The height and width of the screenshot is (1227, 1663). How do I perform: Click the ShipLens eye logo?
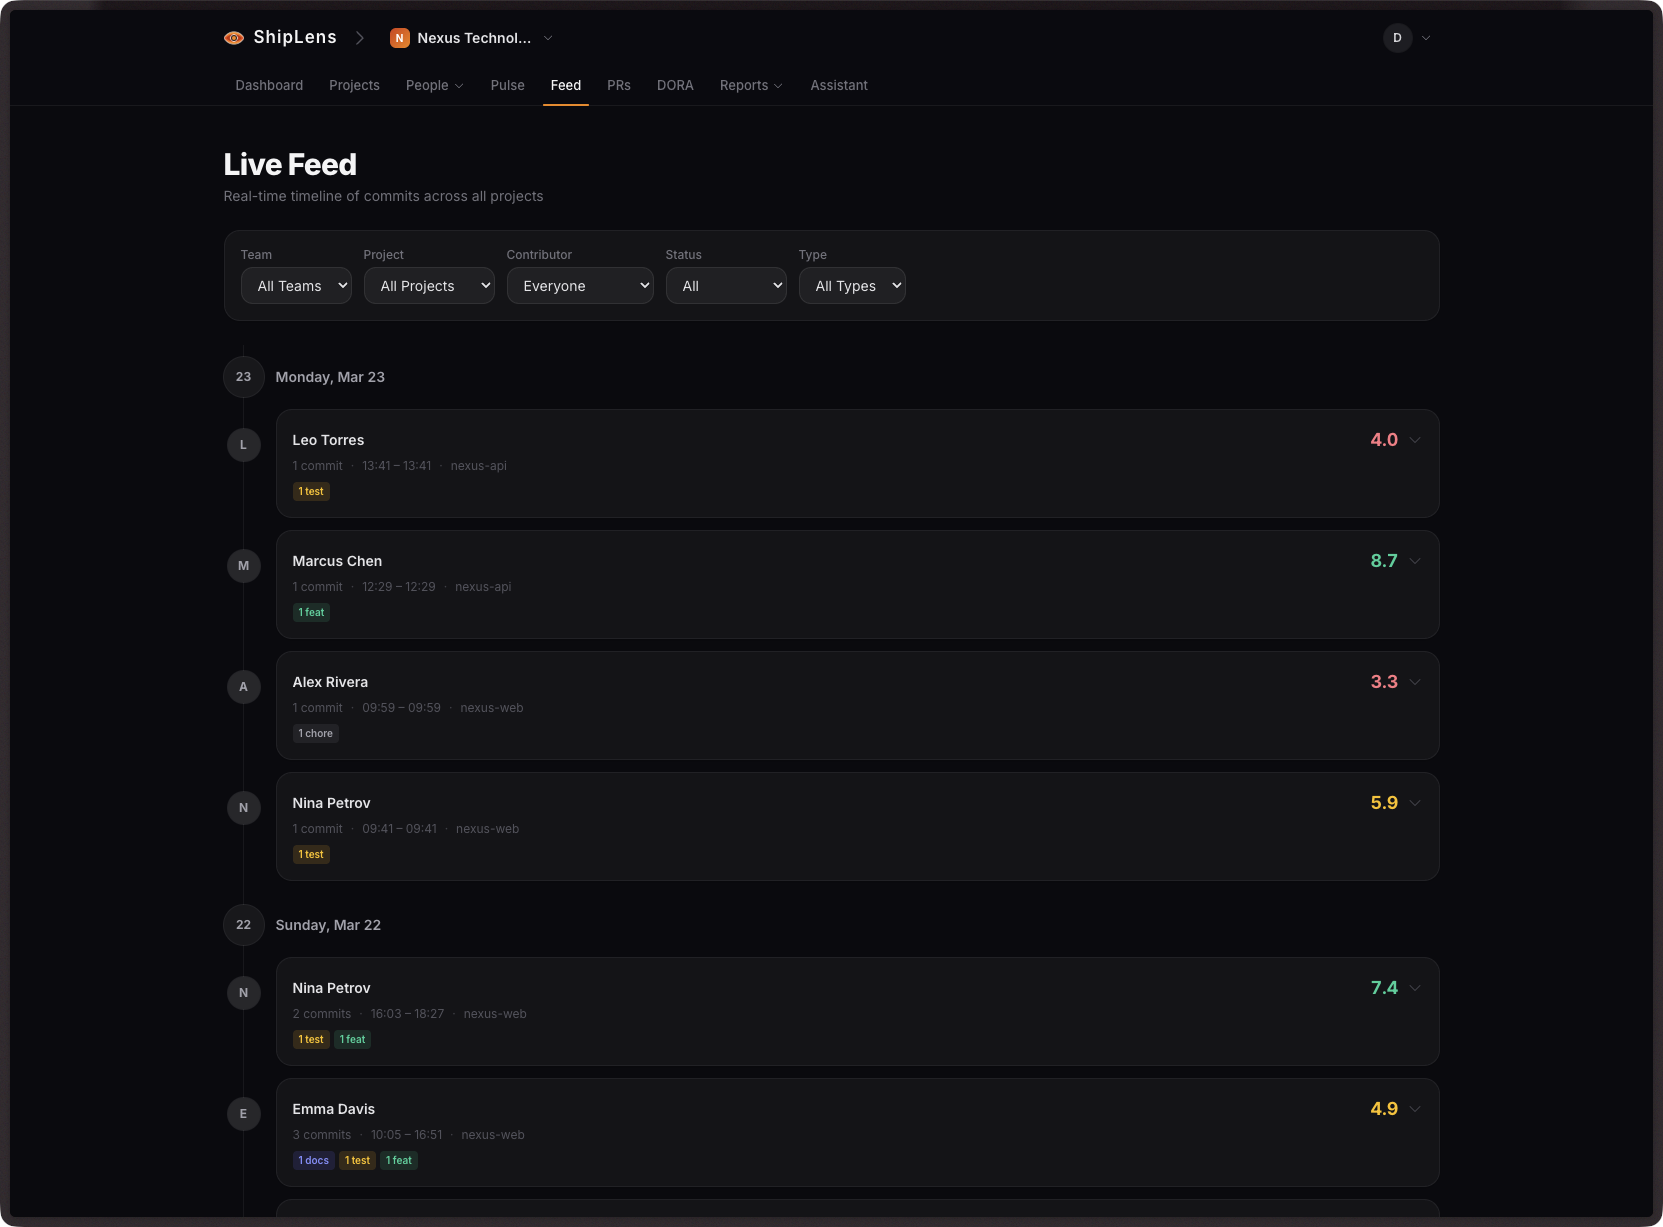(x=233, y=37)
